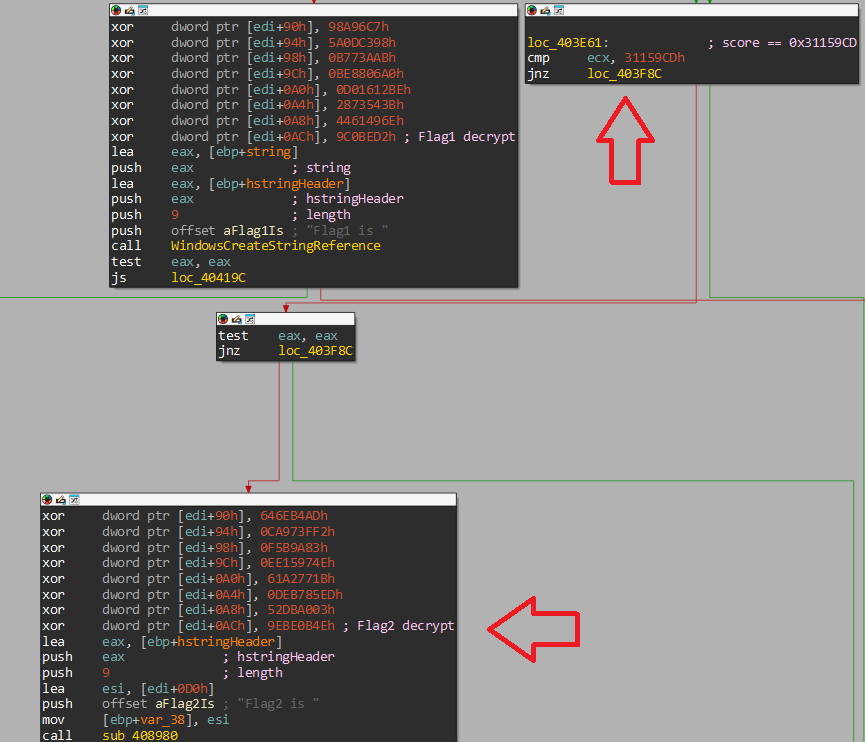Select the xor value 0D01612BEh

373,89
